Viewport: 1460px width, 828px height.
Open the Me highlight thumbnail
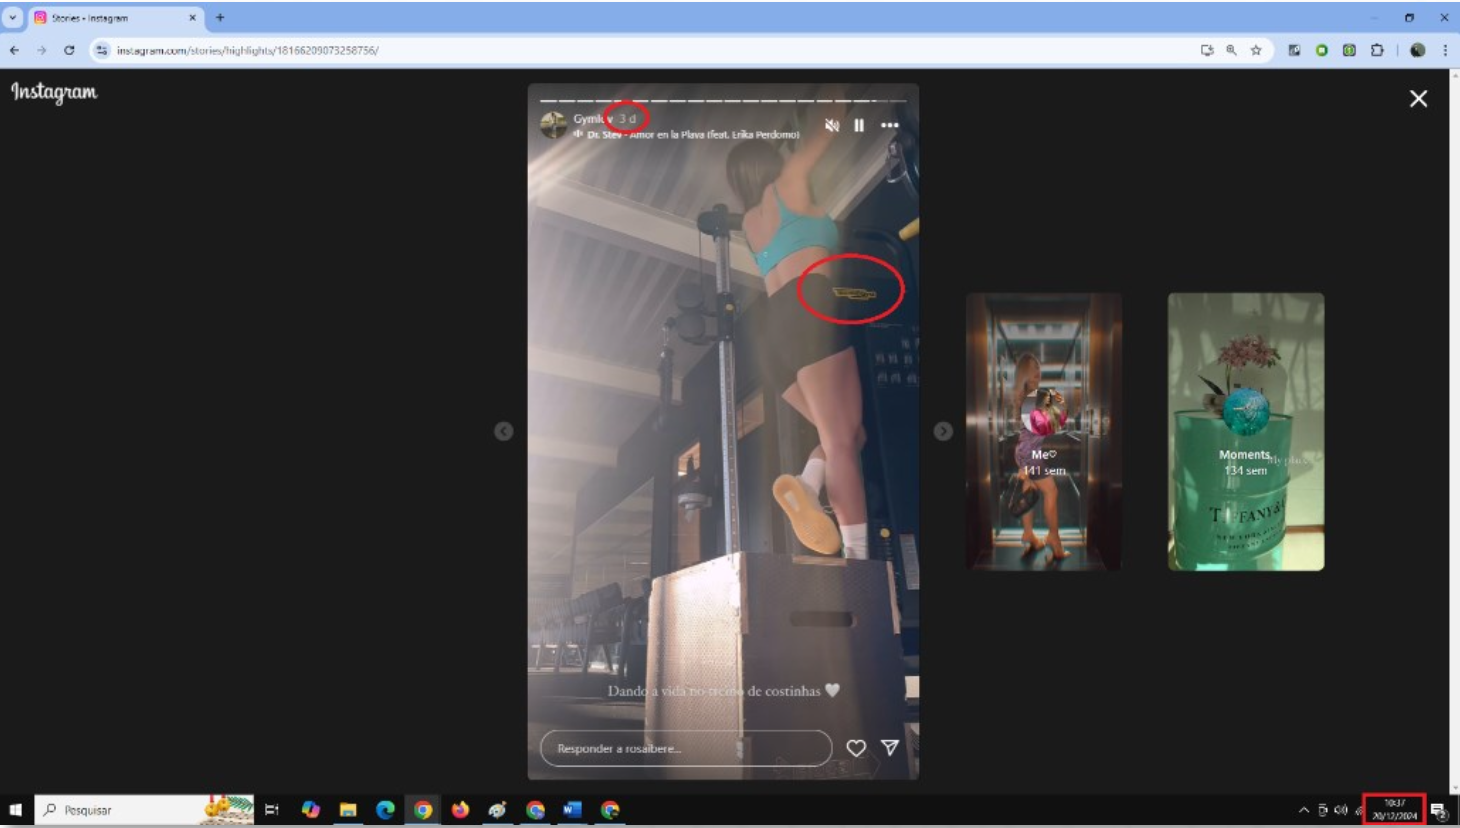1043,432
